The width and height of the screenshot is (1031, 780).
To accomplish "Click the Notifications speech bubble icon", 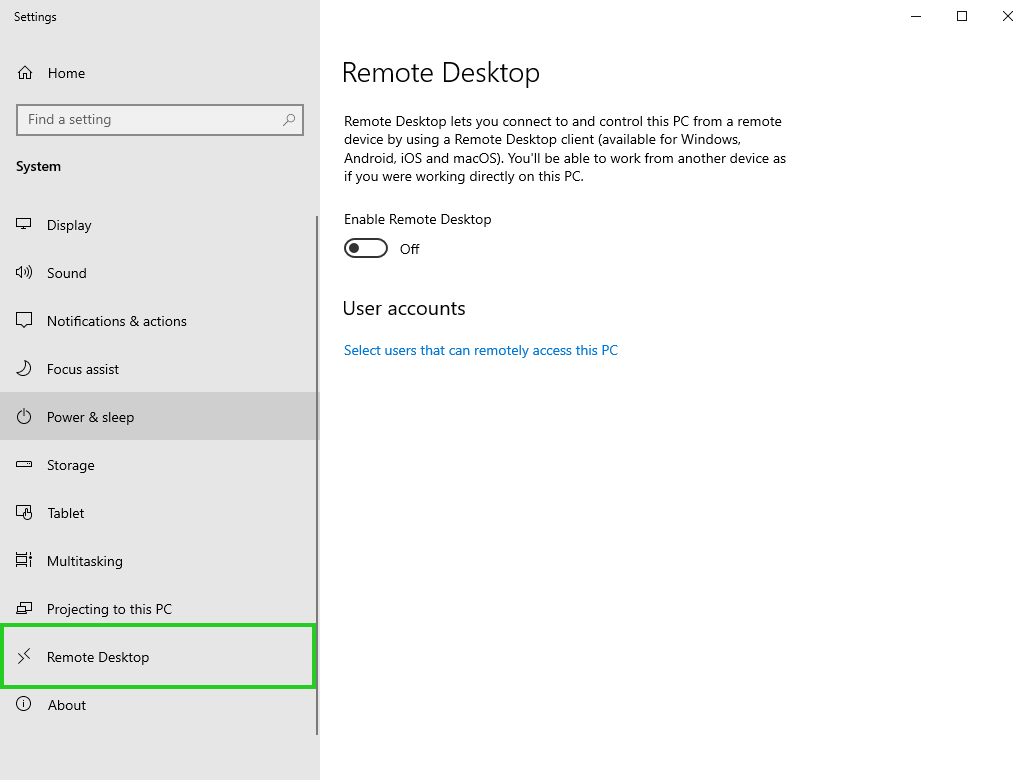I will [24, 320].
